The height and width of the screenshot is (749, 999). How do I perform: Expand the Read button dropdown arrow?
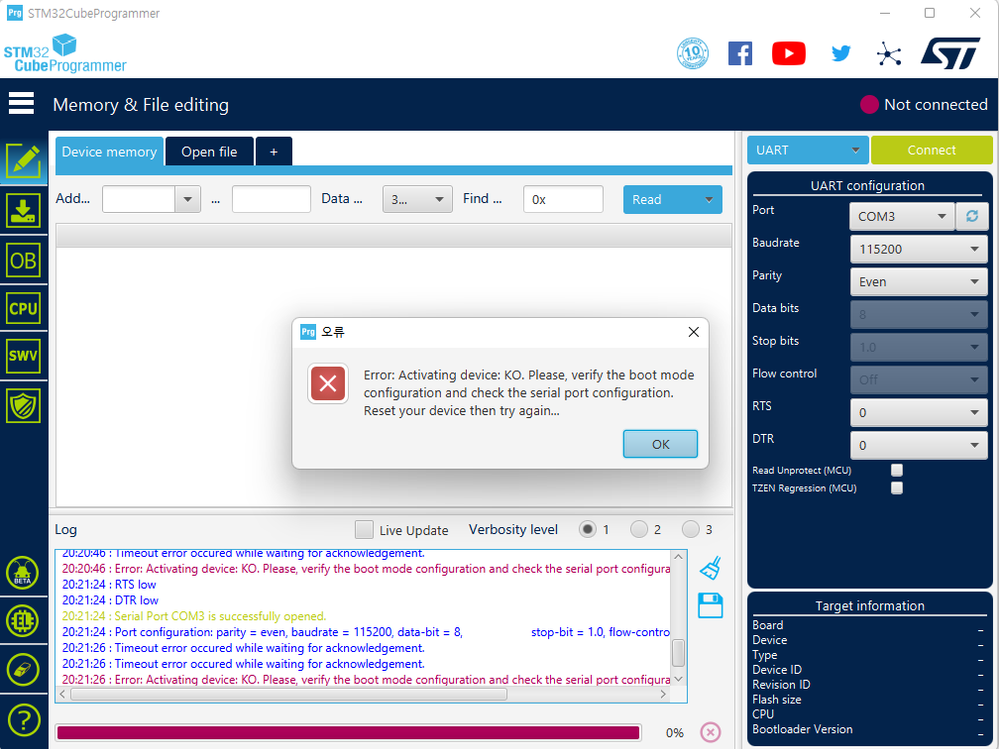709,199
